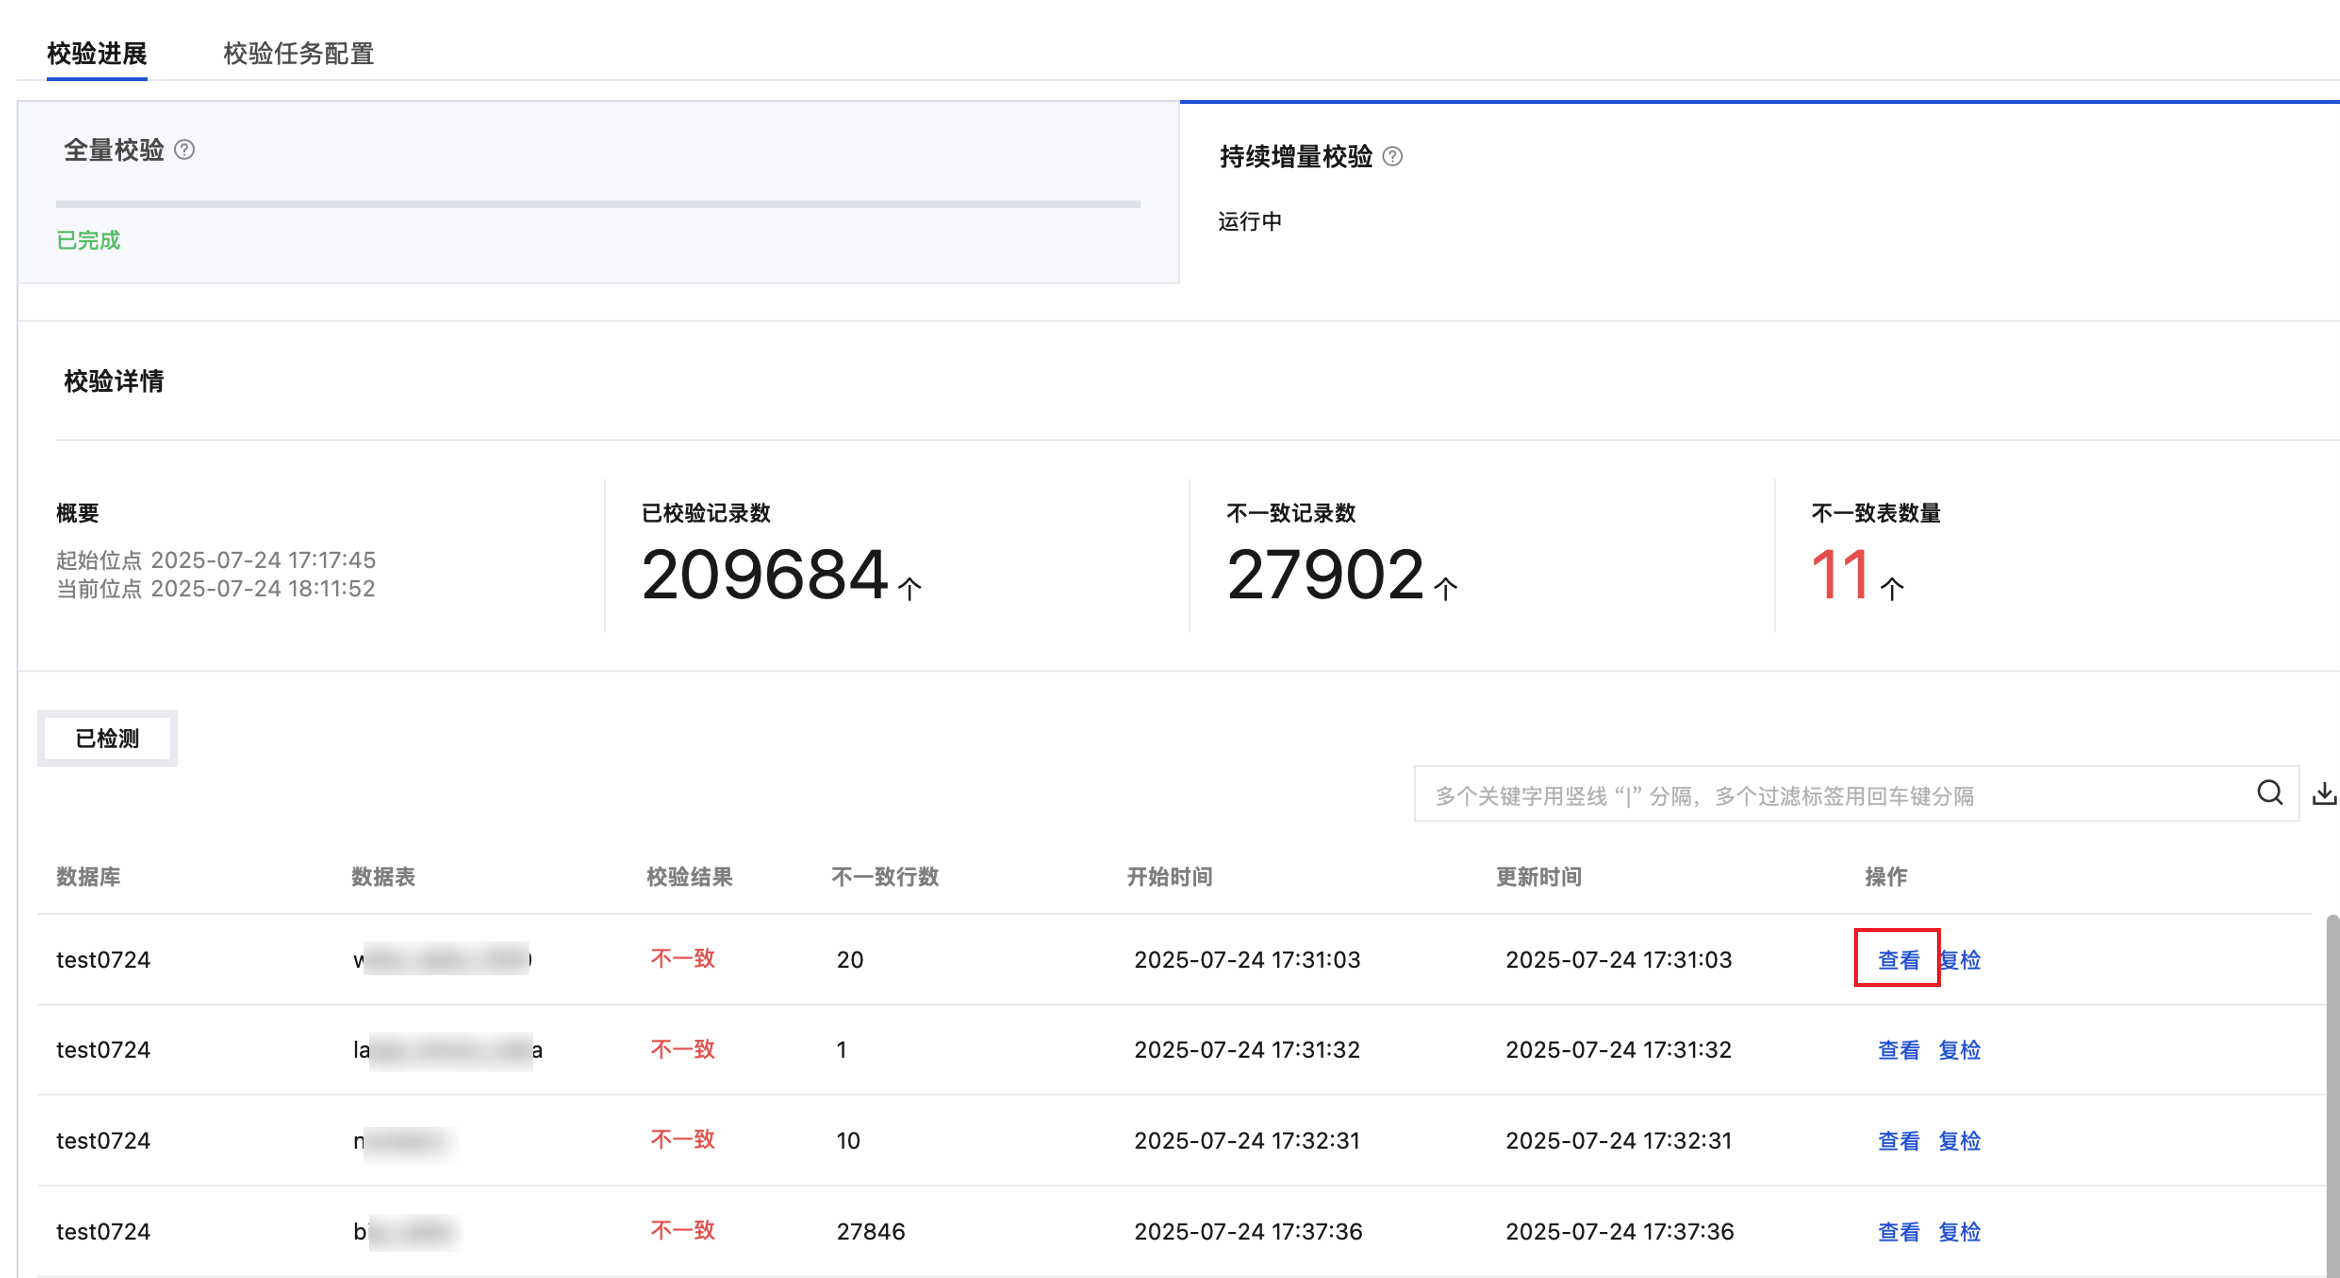Click 查看 for the 27846 mismatch row
This screenshot has width=2340, height=1278.
[1897, 1232]
